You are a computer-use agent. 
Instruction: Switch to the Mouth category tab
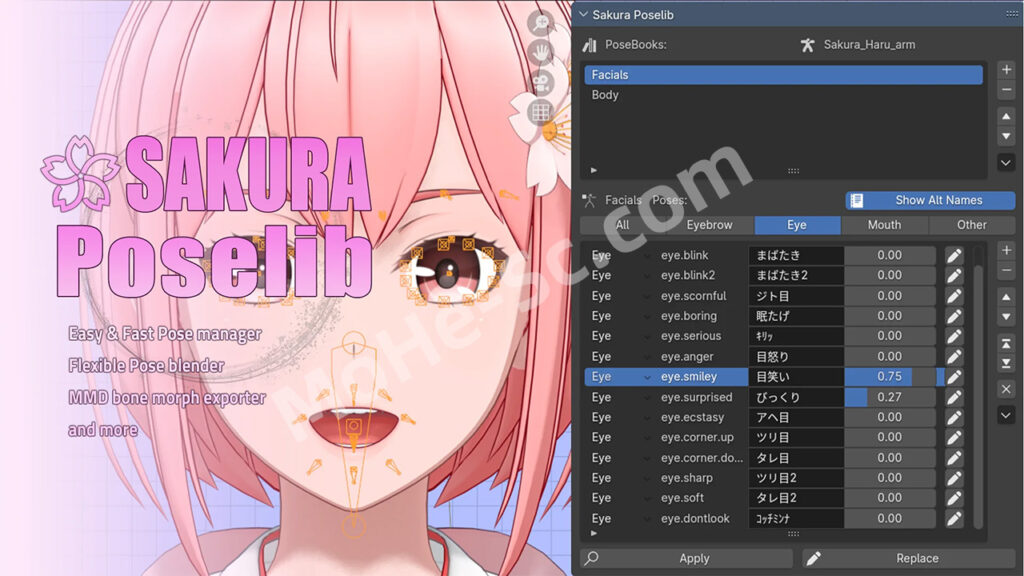tap(884, 225)
